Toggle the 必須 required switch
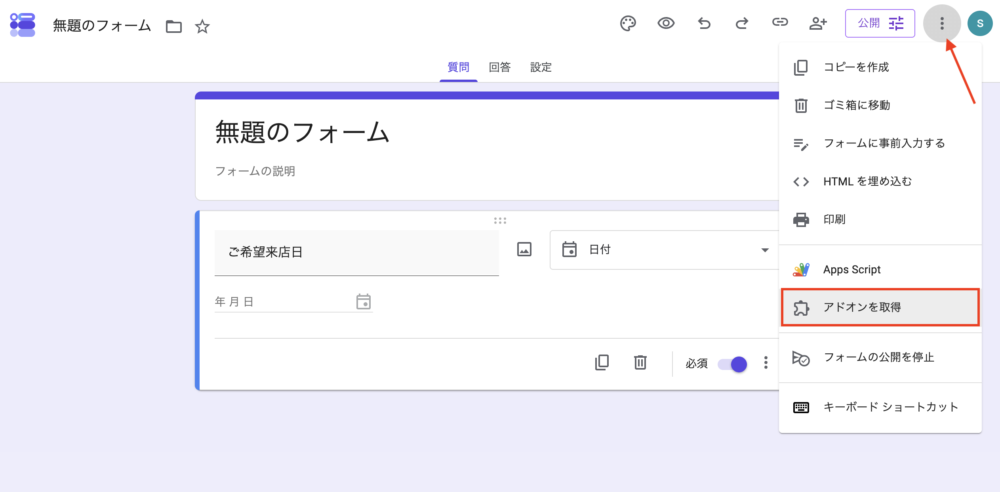 click(732, 364)
